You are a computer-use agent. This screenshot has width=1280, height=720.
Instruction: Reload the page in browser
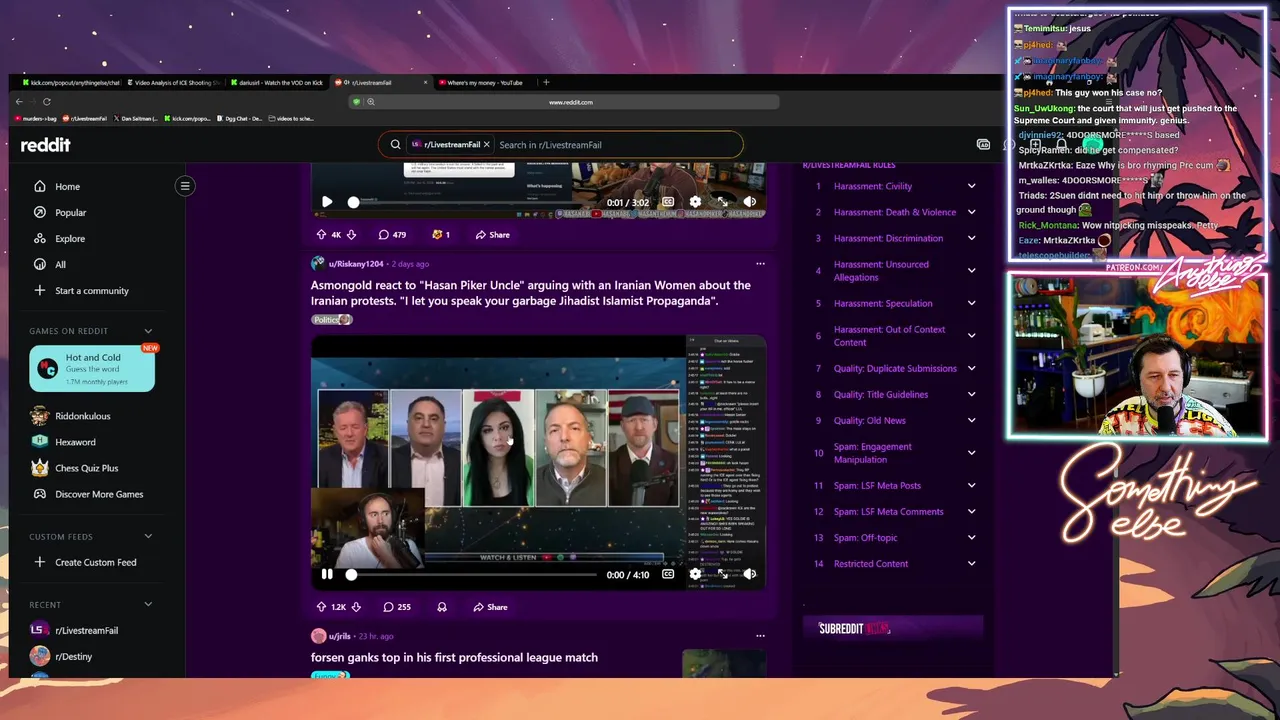[x=47, y=101]
